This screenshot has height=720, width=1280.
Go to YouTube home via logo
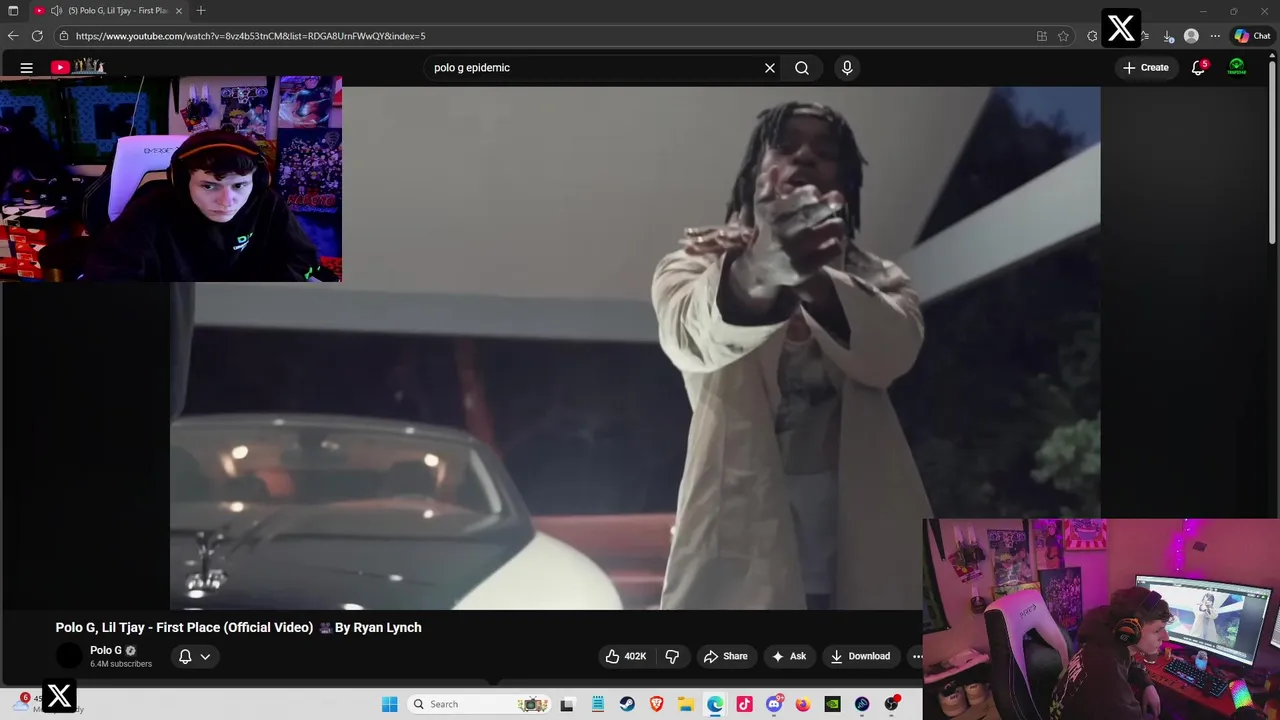pyautogui.click(x=78, y=67)
